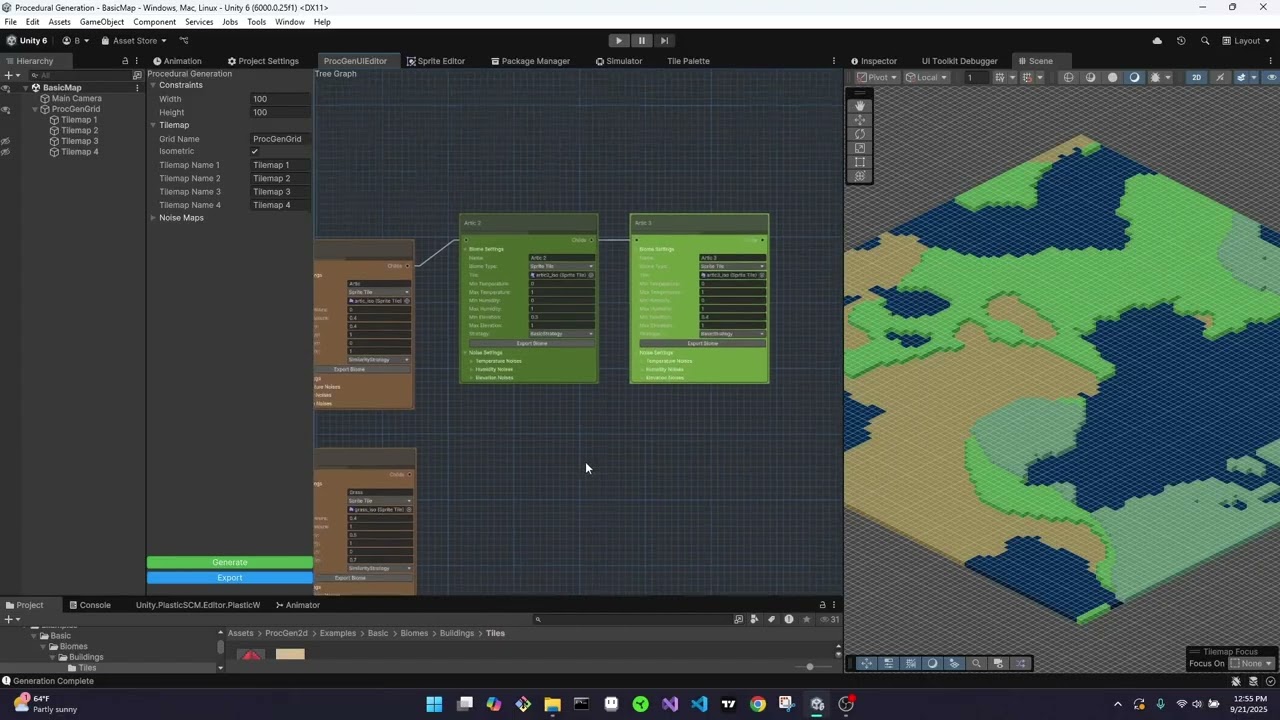Open the Hierarchy create plus menu
This screenshot has height=720, width=1280.
coord(11,75)
